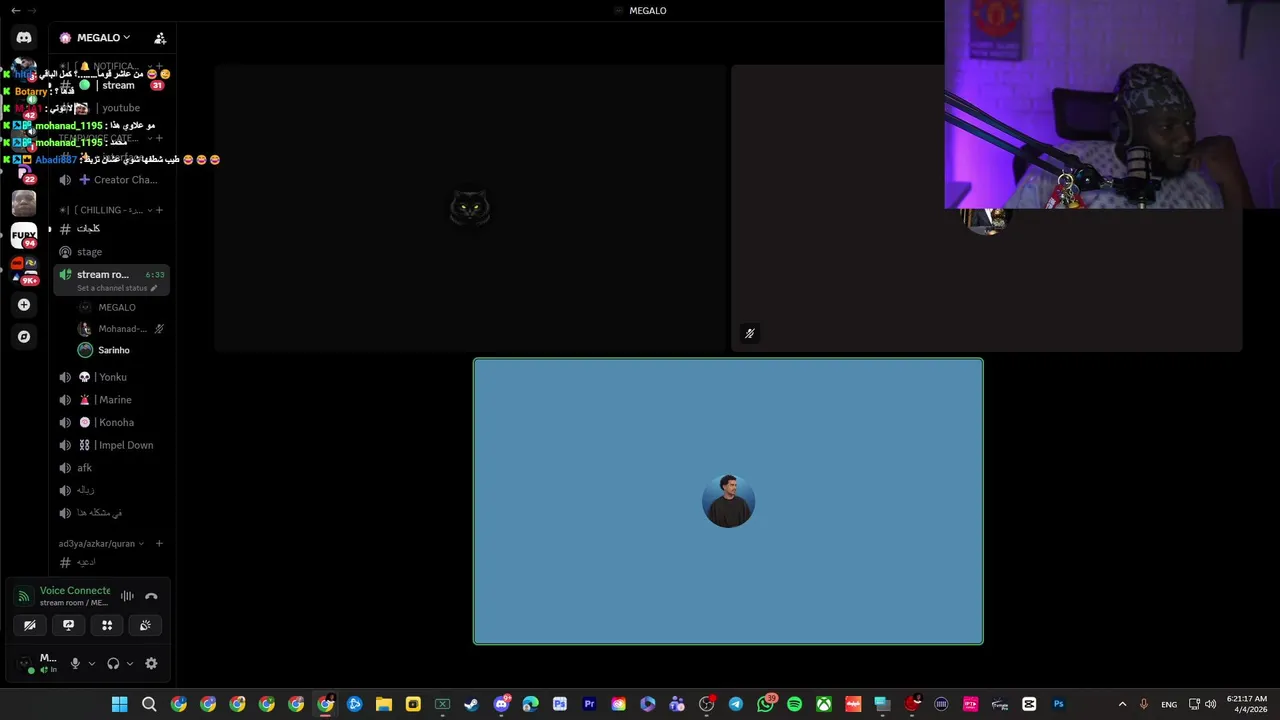This screenshot has height=720, width=1280.
Task: Turn on camera in voice panel
Action: click(x=30, y=625)
